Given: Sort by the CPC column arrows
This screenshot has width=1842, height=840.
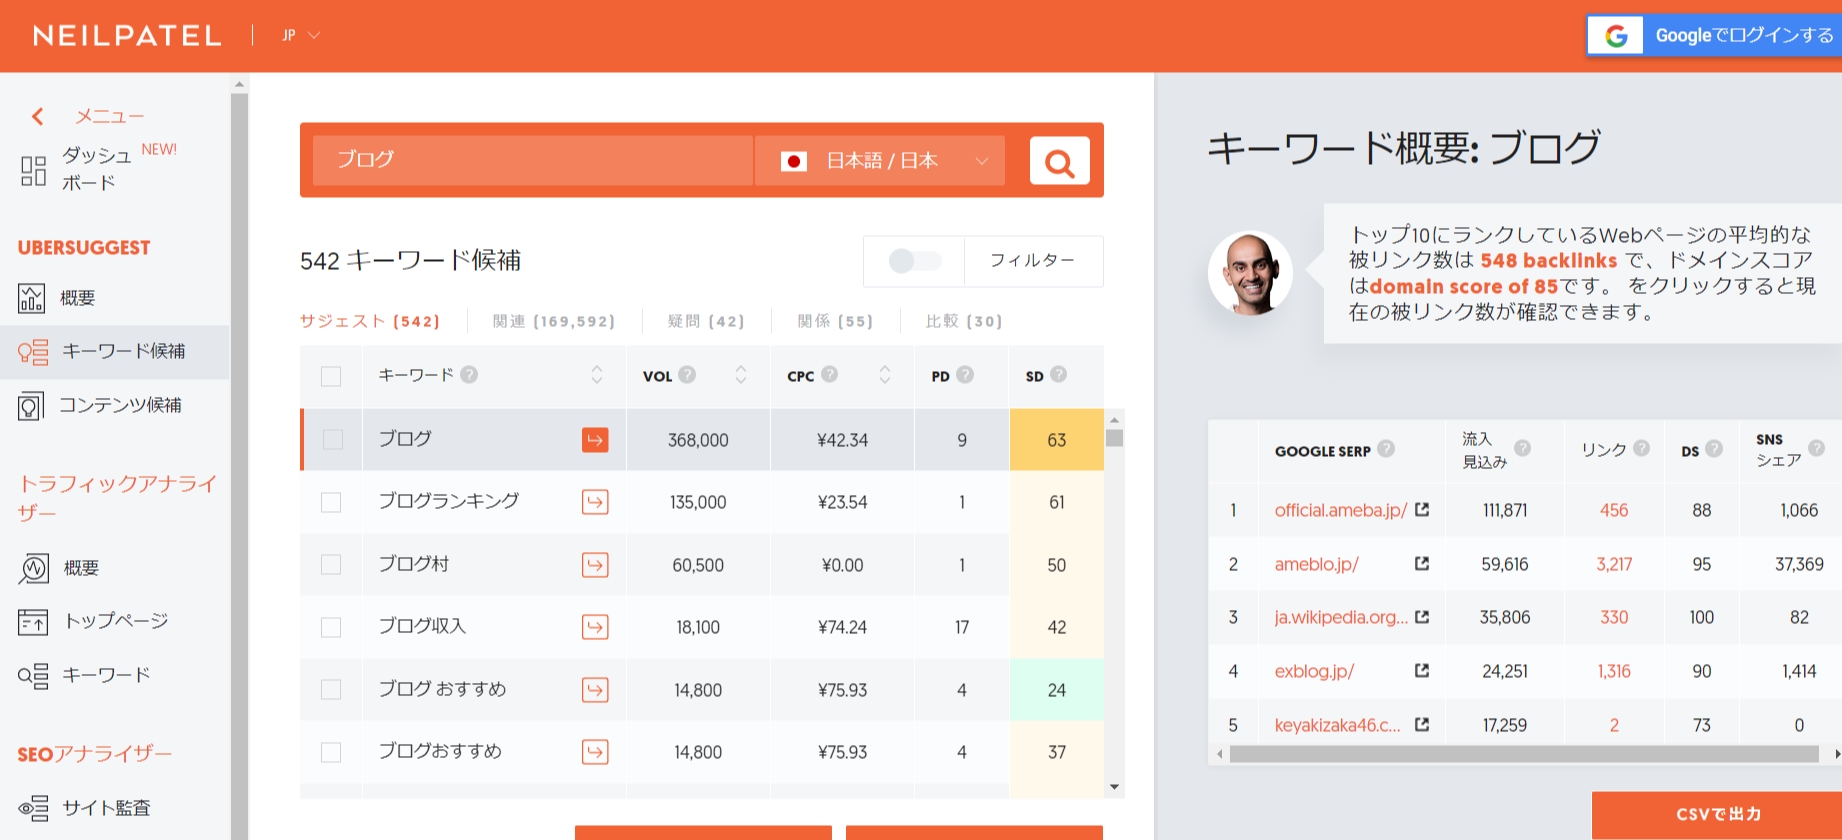Looking at the screenshot, I should point(885,375).
